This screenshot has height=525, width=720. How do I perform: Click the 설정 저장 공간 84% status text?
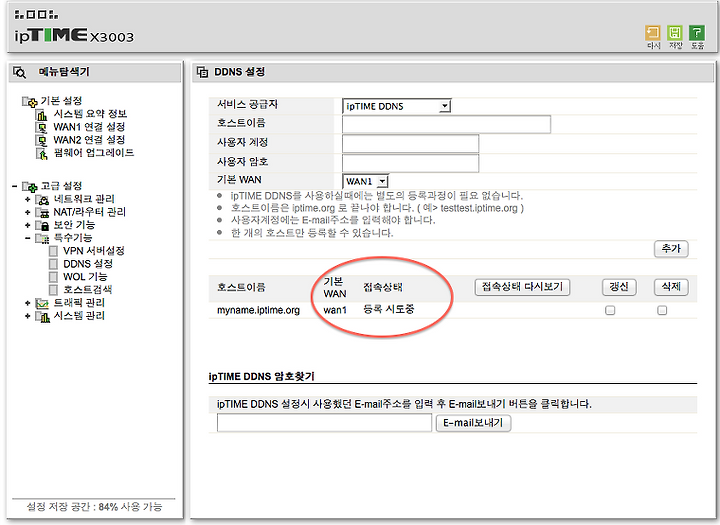tap(94, 507)
